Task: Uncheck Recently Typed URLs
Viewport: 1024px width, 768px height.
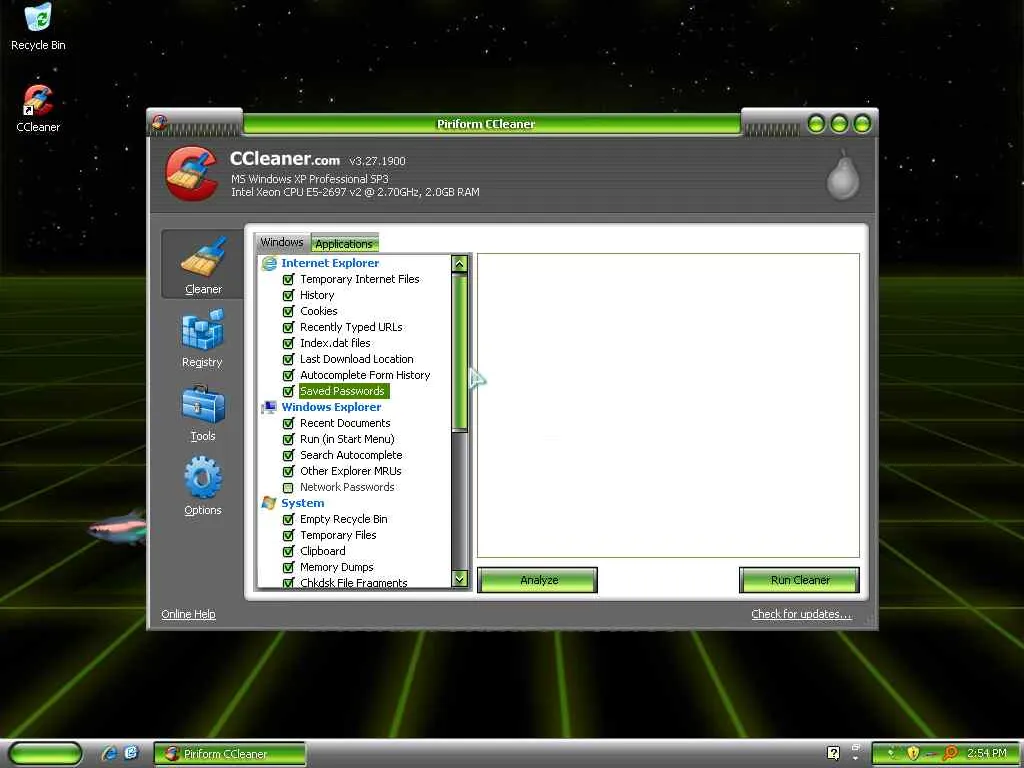Action: pos(288,327)
